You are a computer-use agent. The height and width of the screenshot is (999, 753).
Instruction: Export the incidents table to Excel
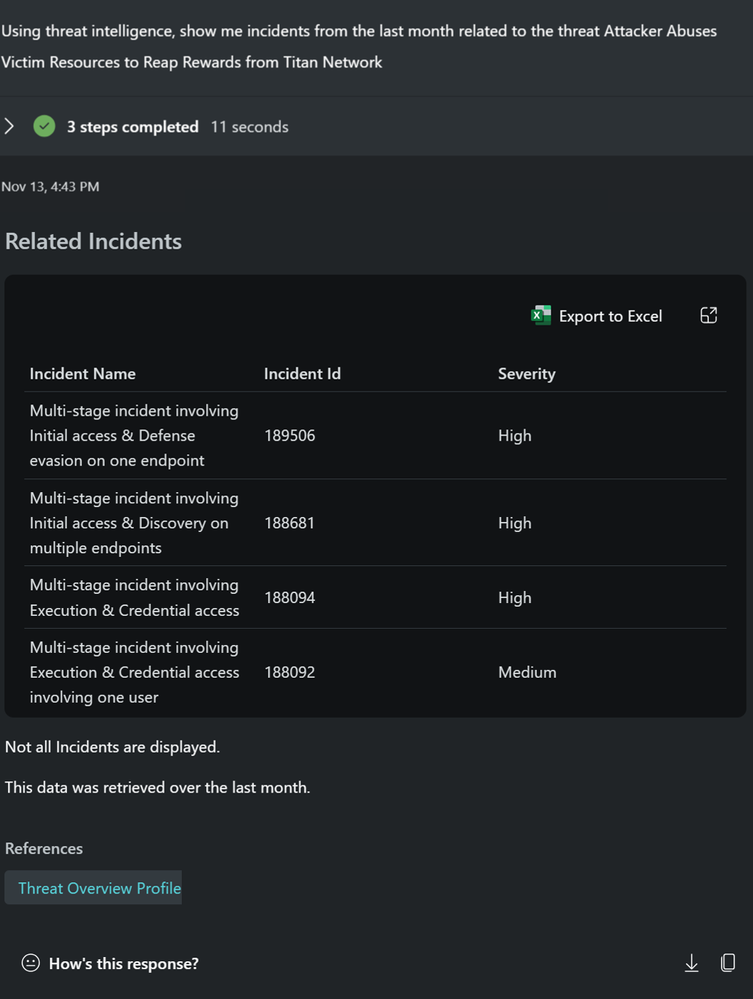coord(597,315)
